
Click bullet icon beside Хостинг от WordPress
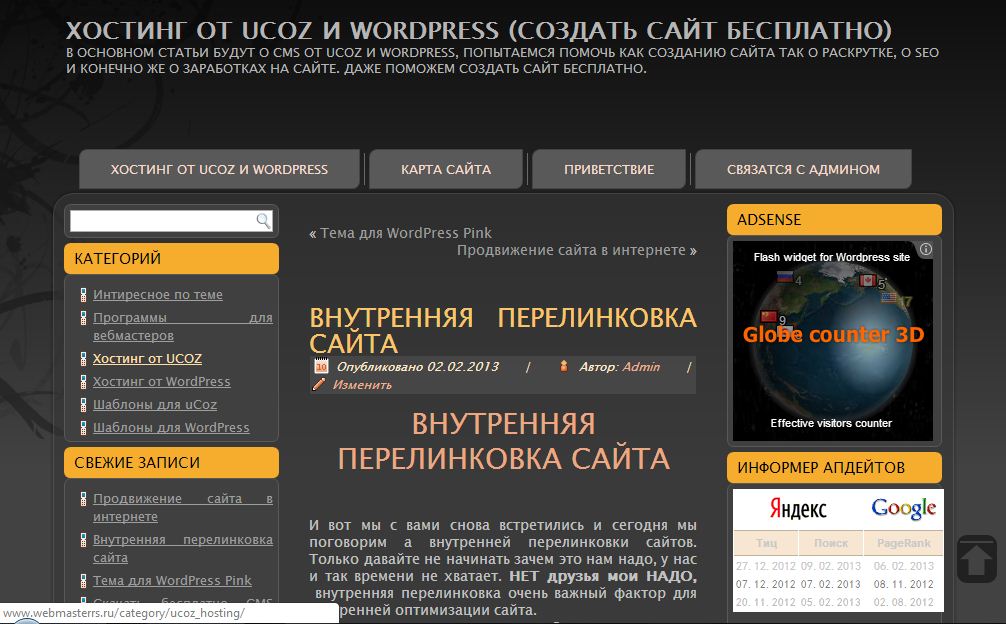coord(83,382)
